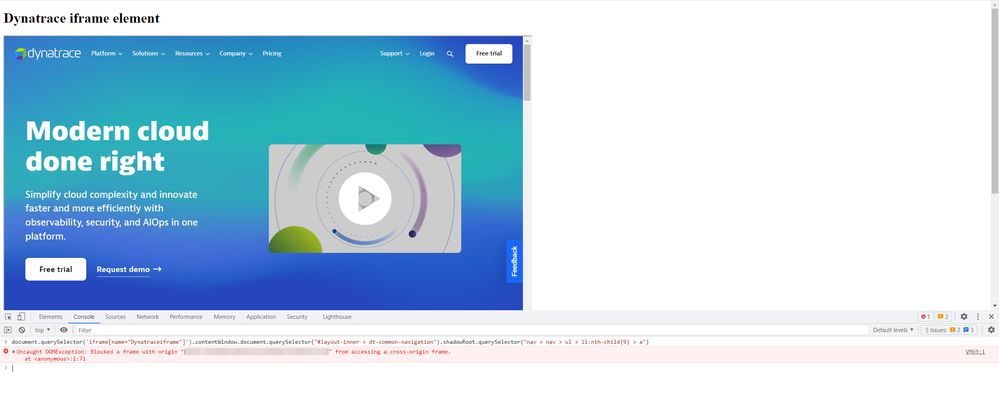Expand the Default levels dropdown

pos(893,330)
